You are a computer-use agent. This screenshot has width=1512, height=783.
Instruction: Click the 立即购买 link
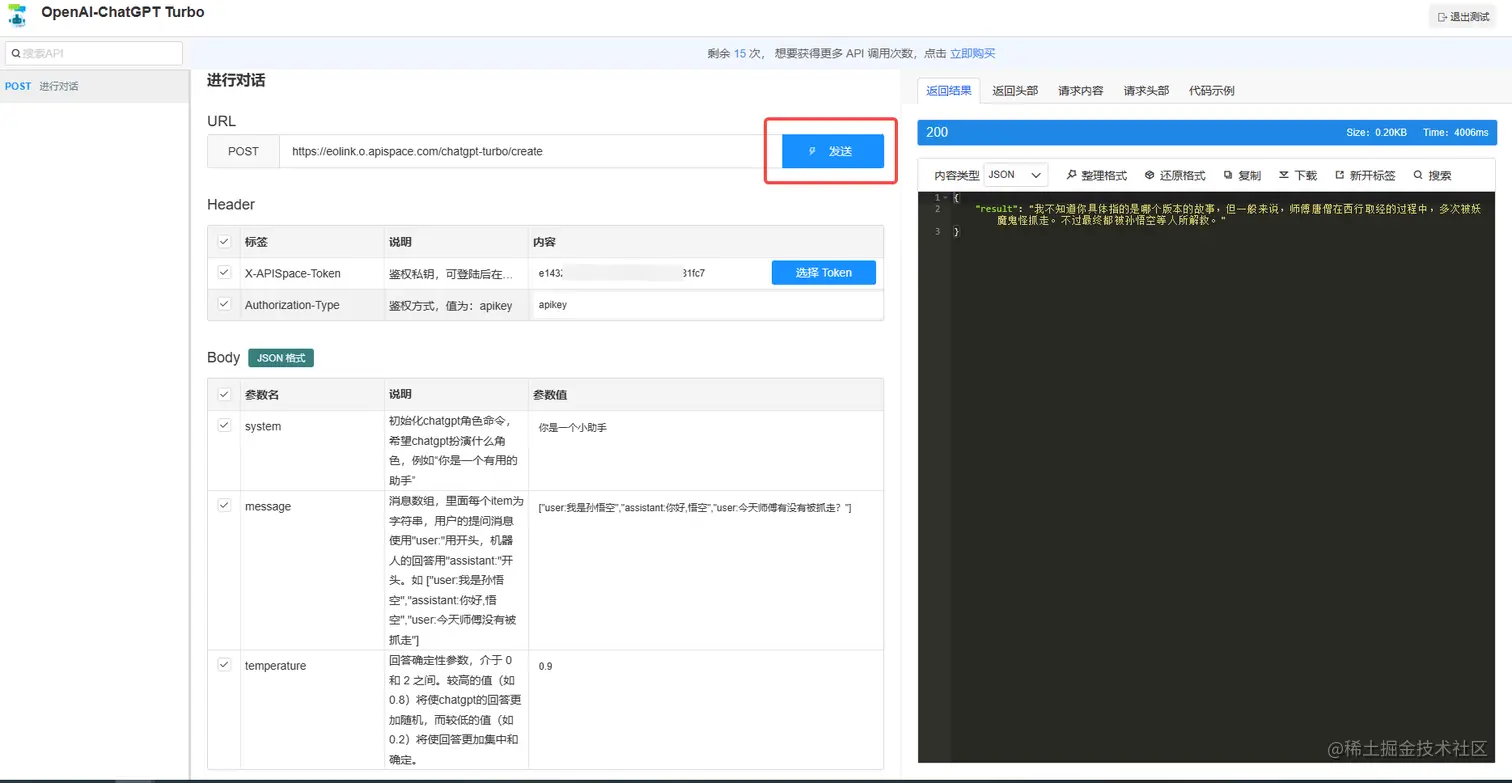click(x=972, y=54)
